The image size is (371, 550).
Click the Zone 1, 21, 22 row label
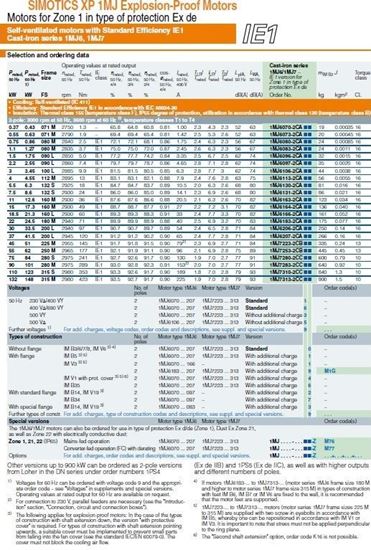click(33, 441)
